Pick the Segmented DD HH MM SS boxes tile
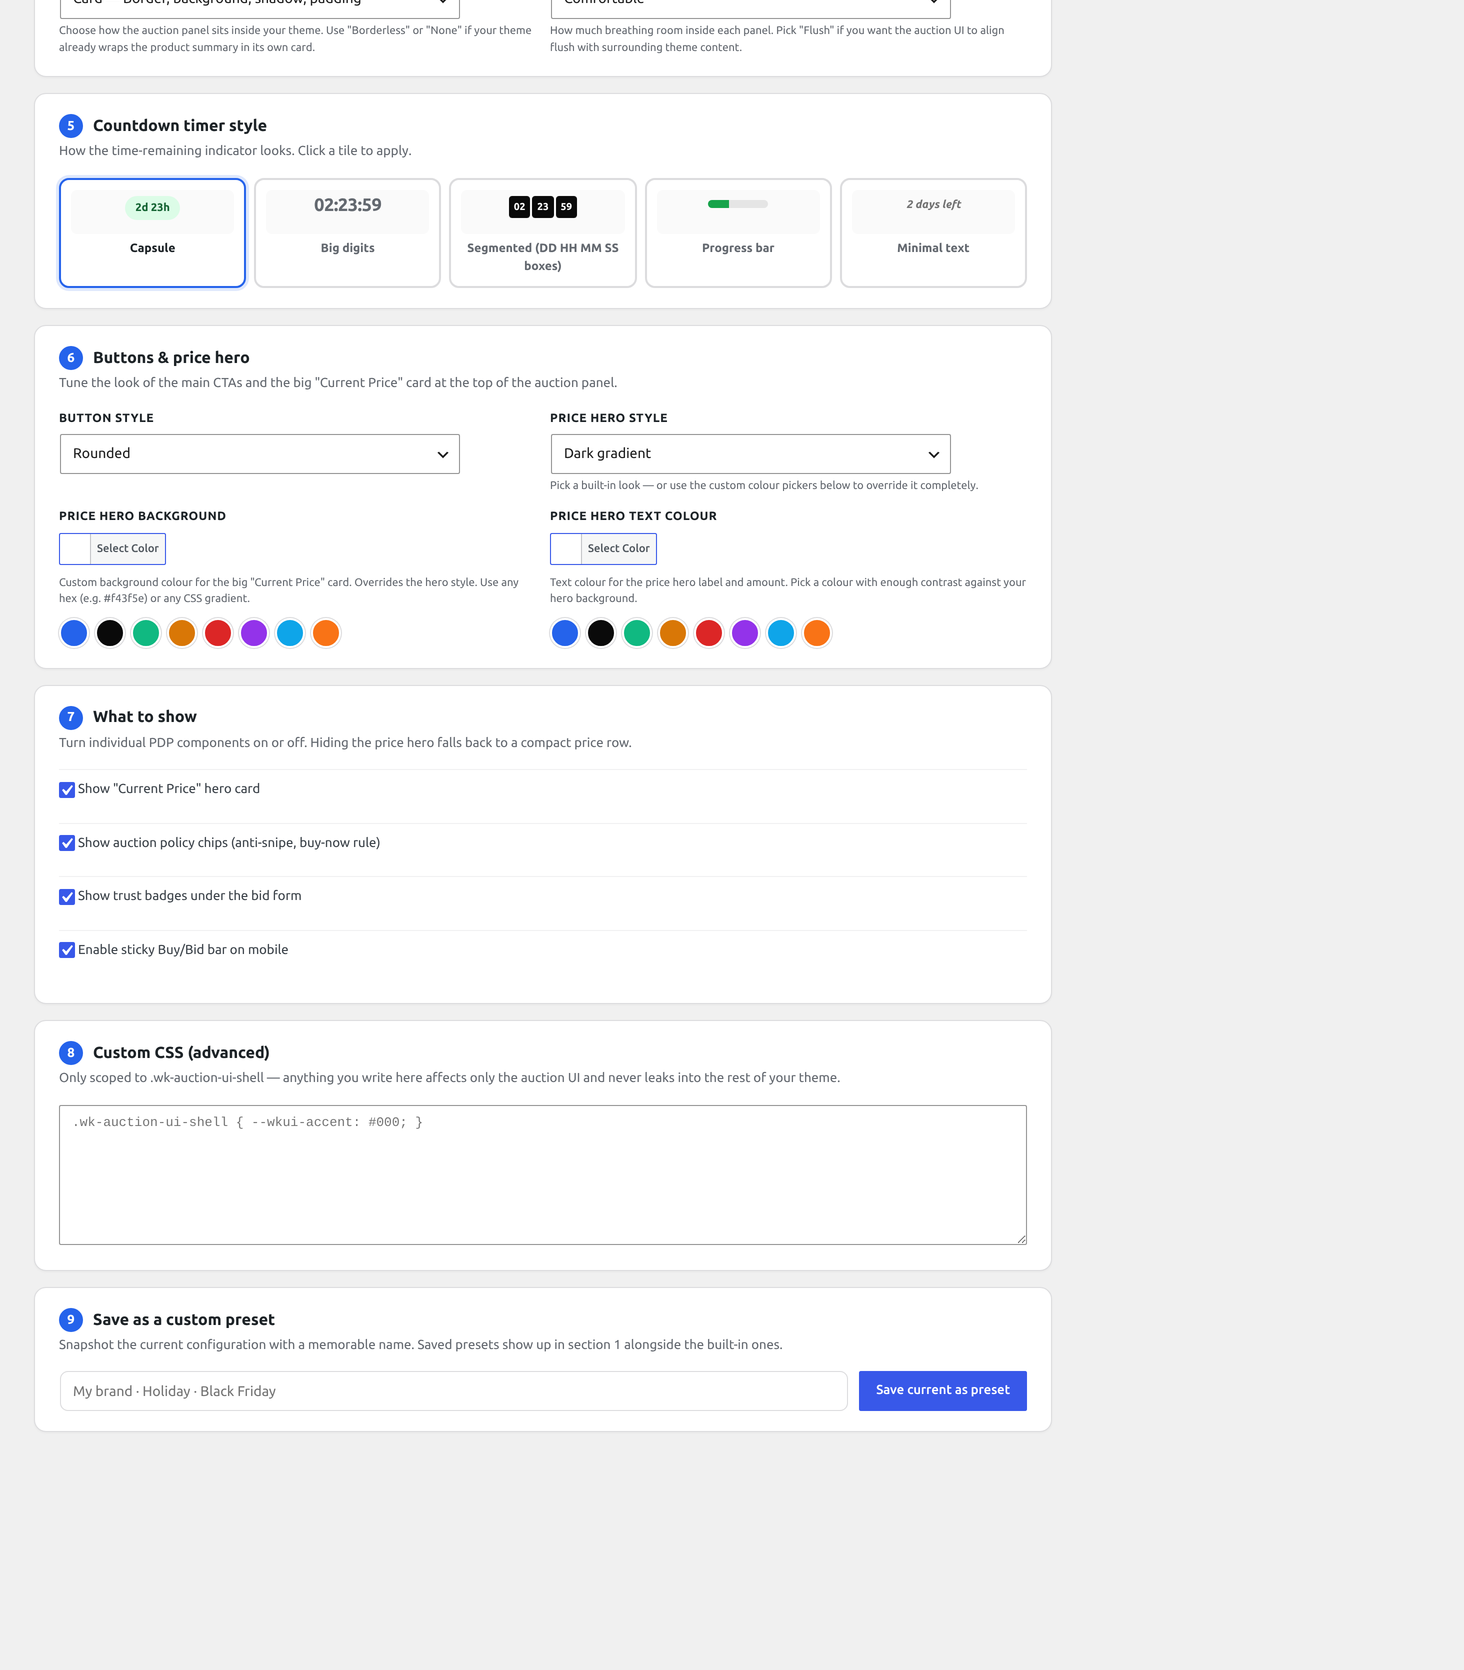Screen dimensions: 1464x1670 543,233
